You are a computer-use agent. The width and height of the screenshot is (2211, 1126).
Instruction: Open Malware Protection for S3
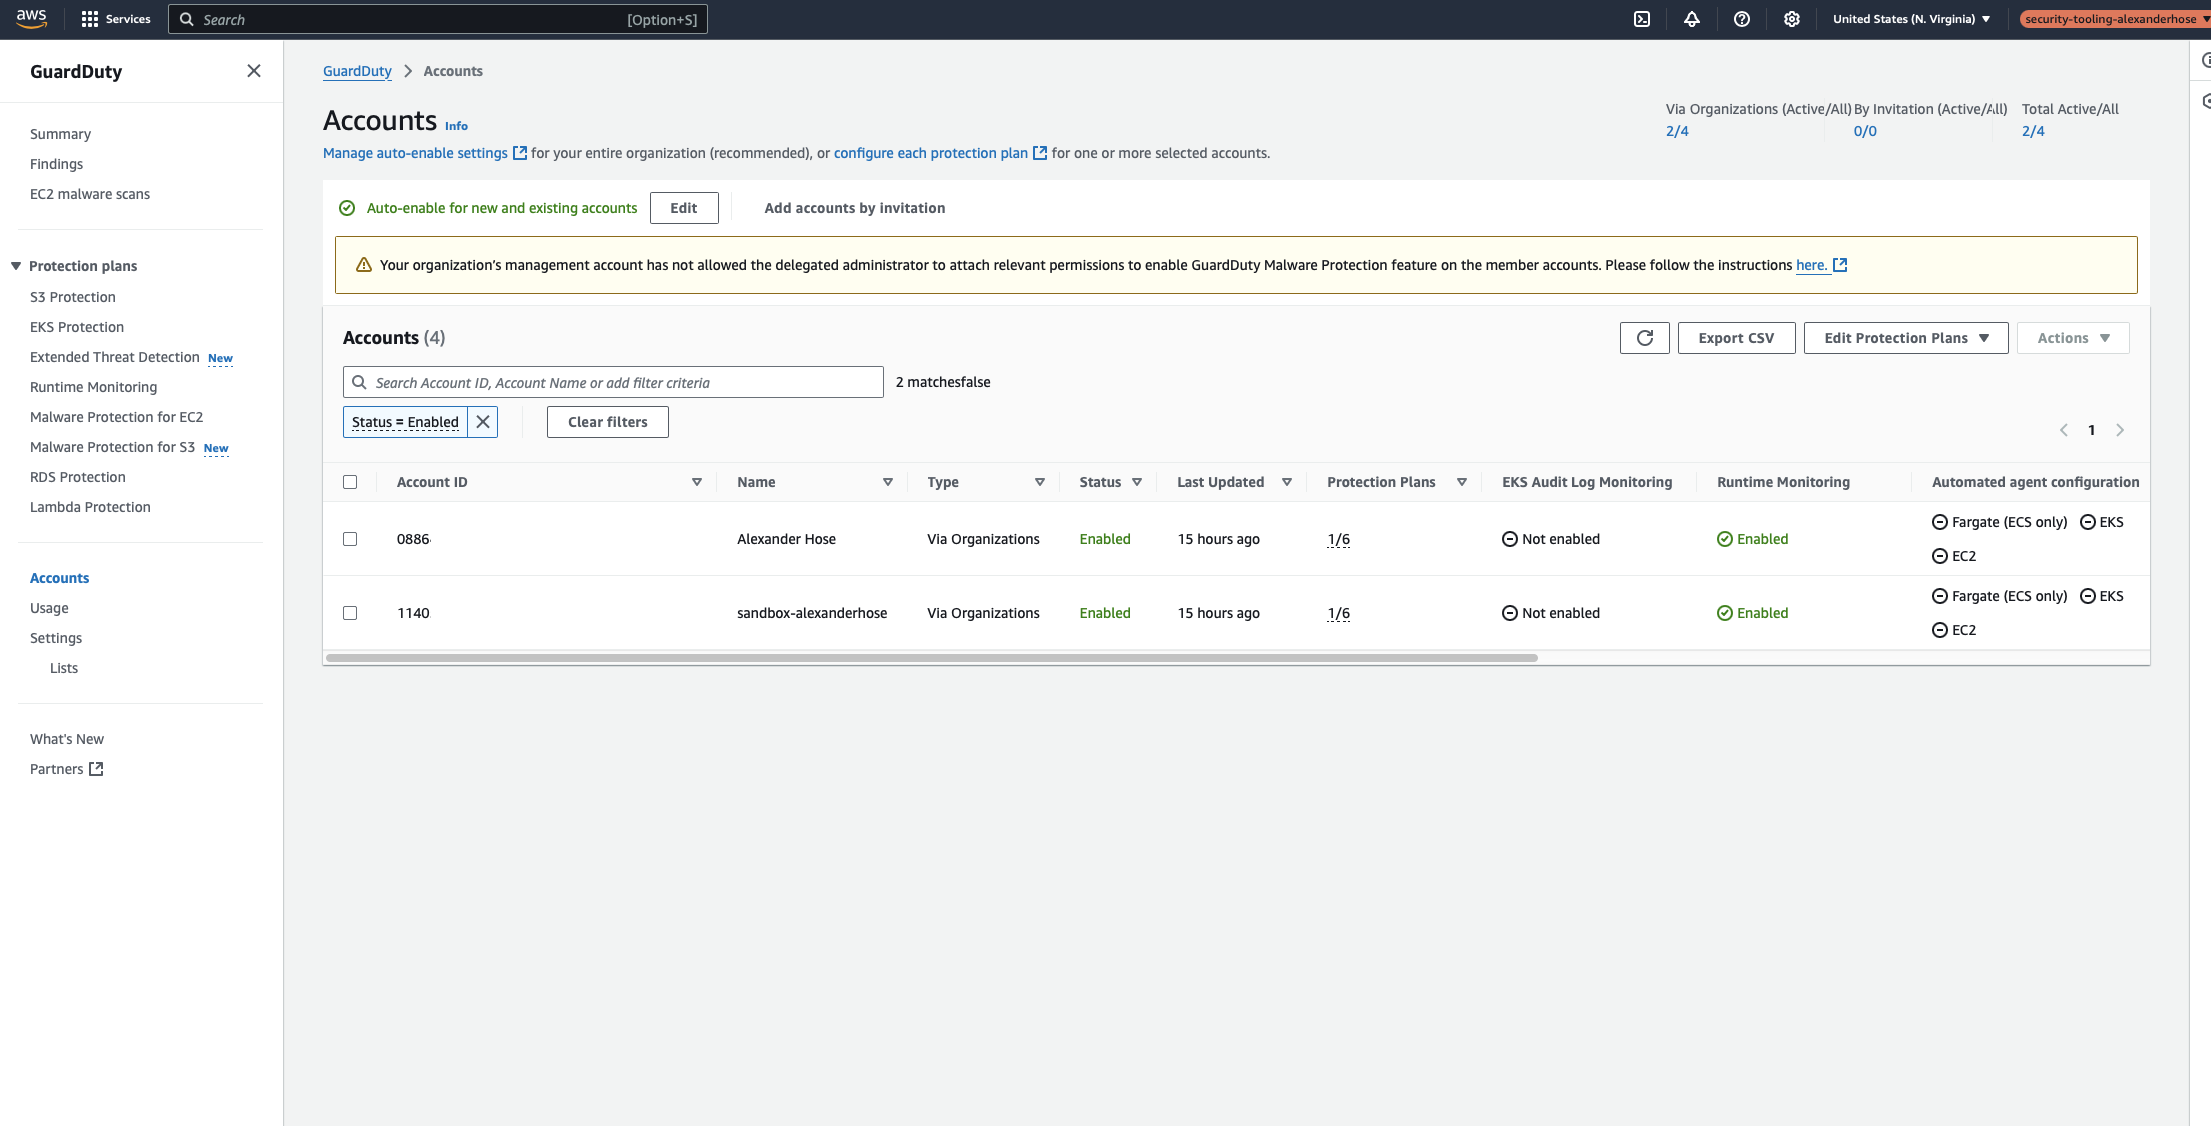point(112,447)
